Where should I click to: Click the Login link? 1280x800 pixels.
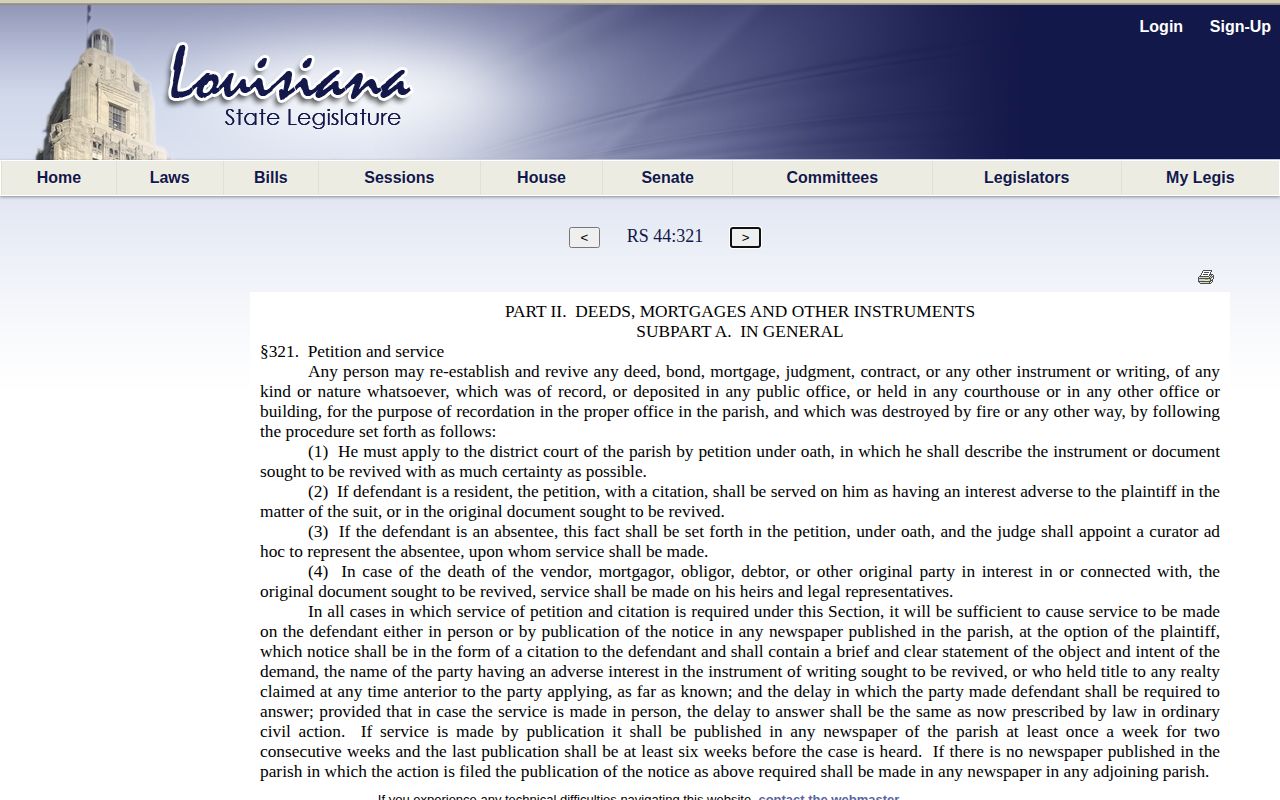coord(1161,27)
